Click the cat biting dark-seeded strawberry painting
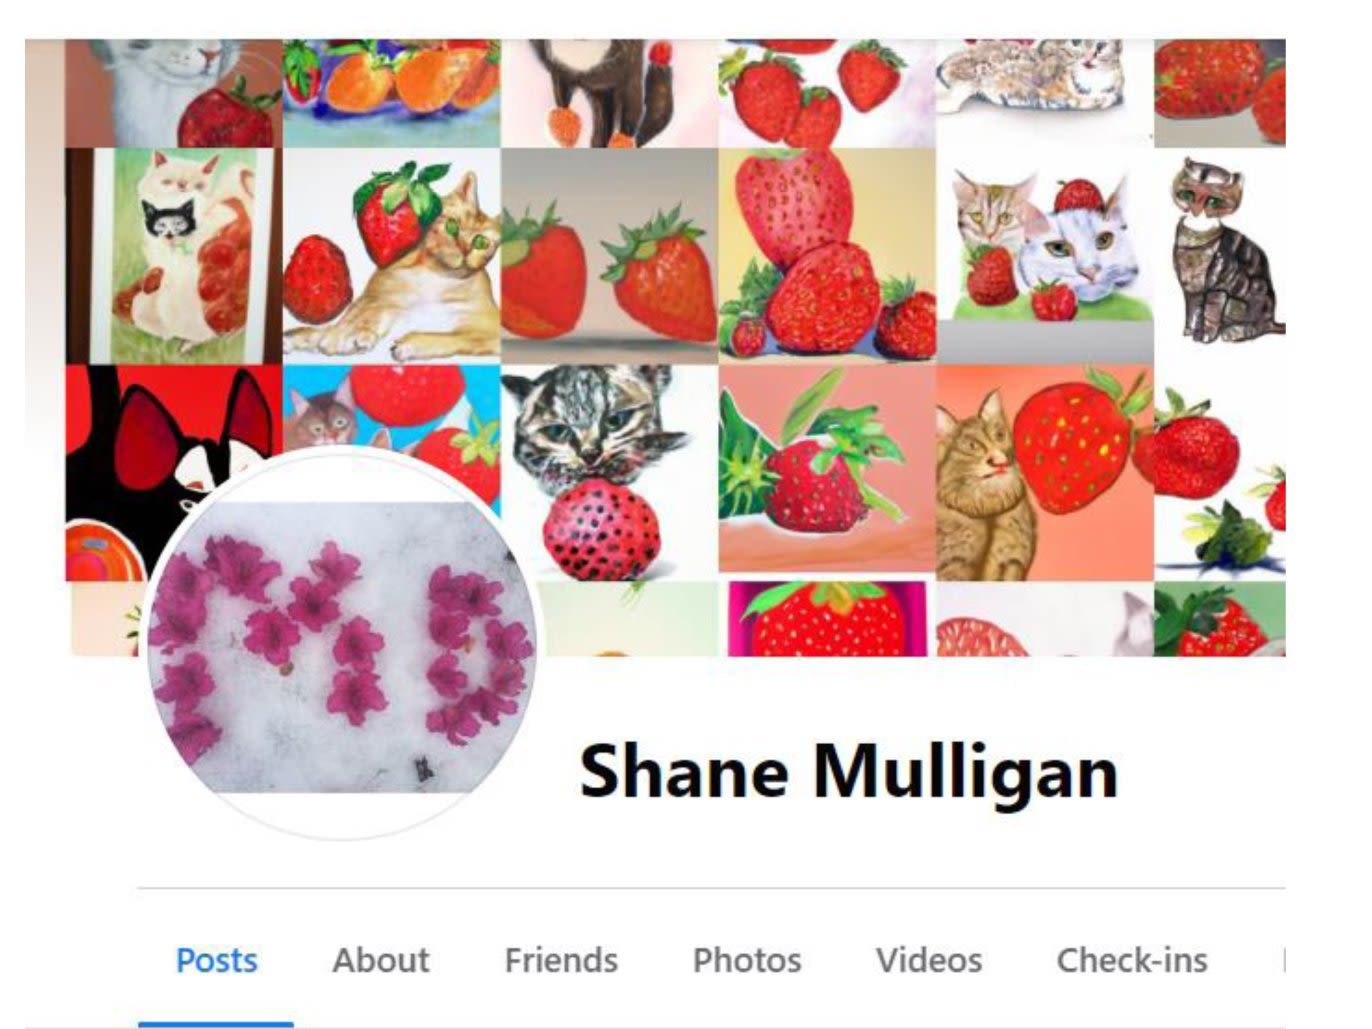Image resolution: width=1372 pixels, height=1029 pixels. (x=609, y=473)
